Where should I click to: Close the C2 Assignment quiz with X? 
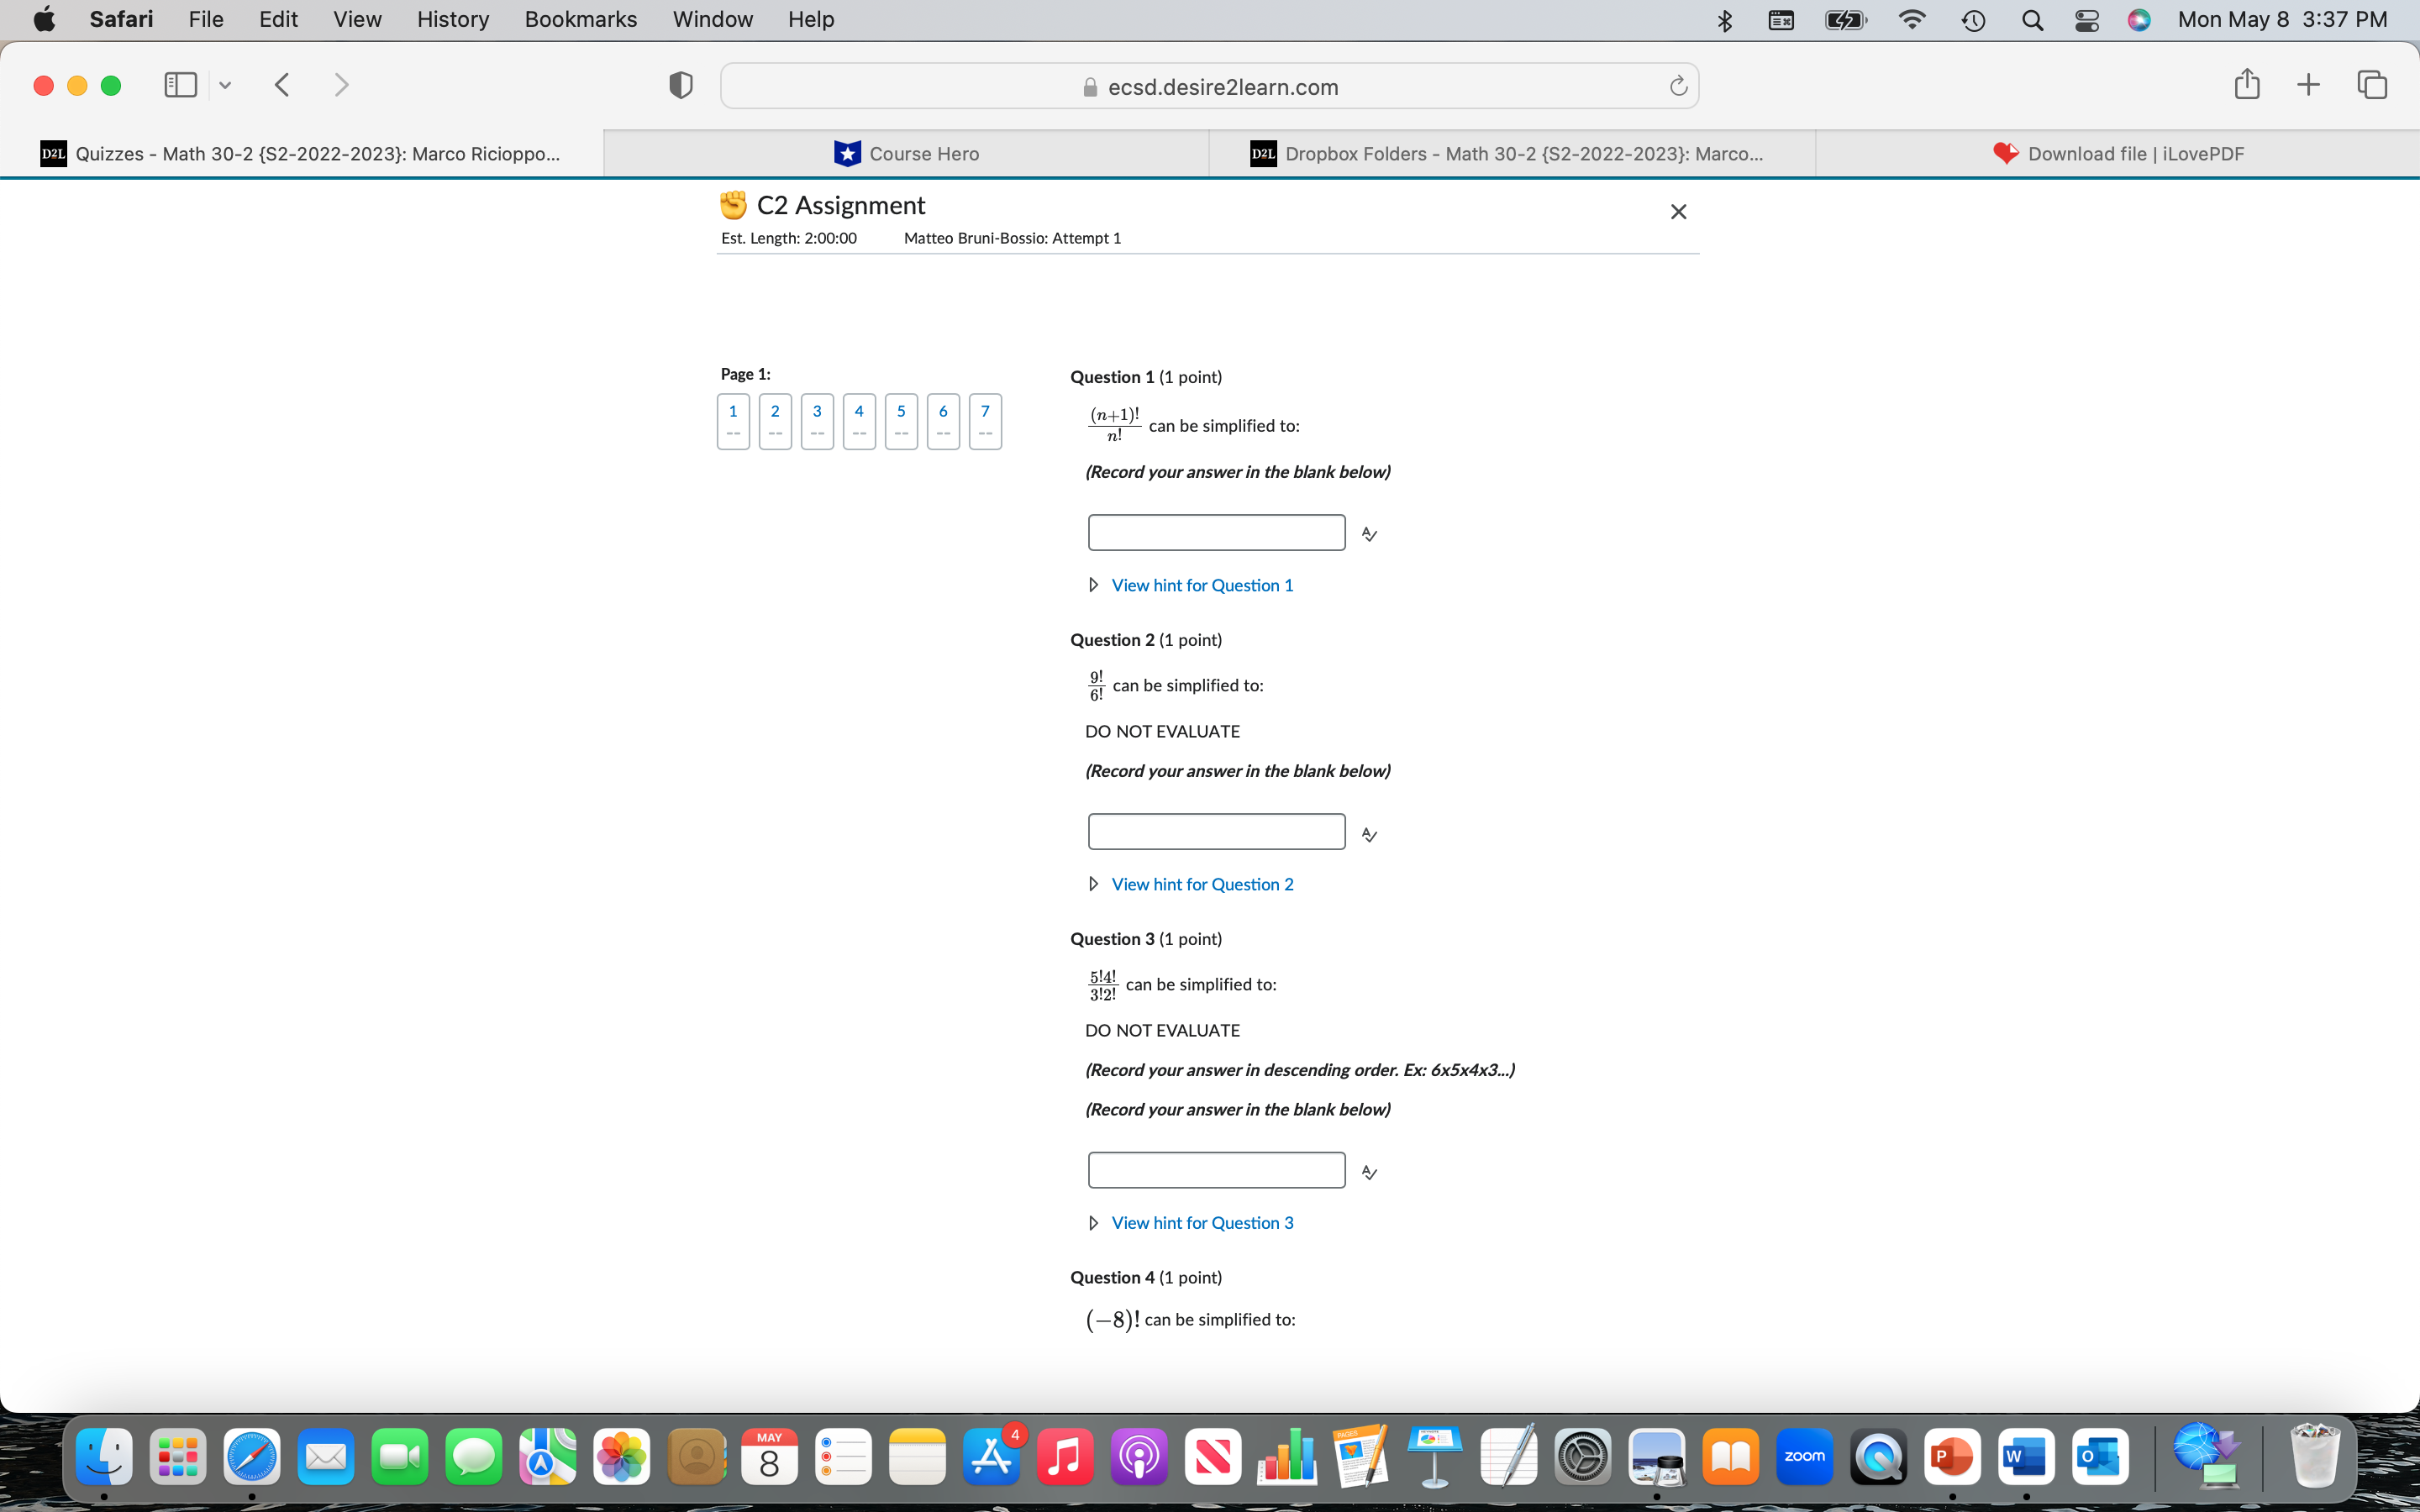pos(1678,212)
